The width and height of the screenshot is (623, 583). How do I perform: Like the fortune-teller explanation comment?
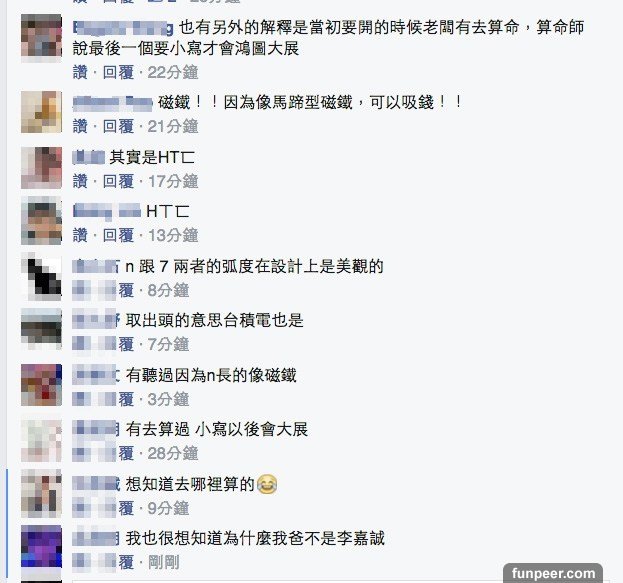[80, 72]
